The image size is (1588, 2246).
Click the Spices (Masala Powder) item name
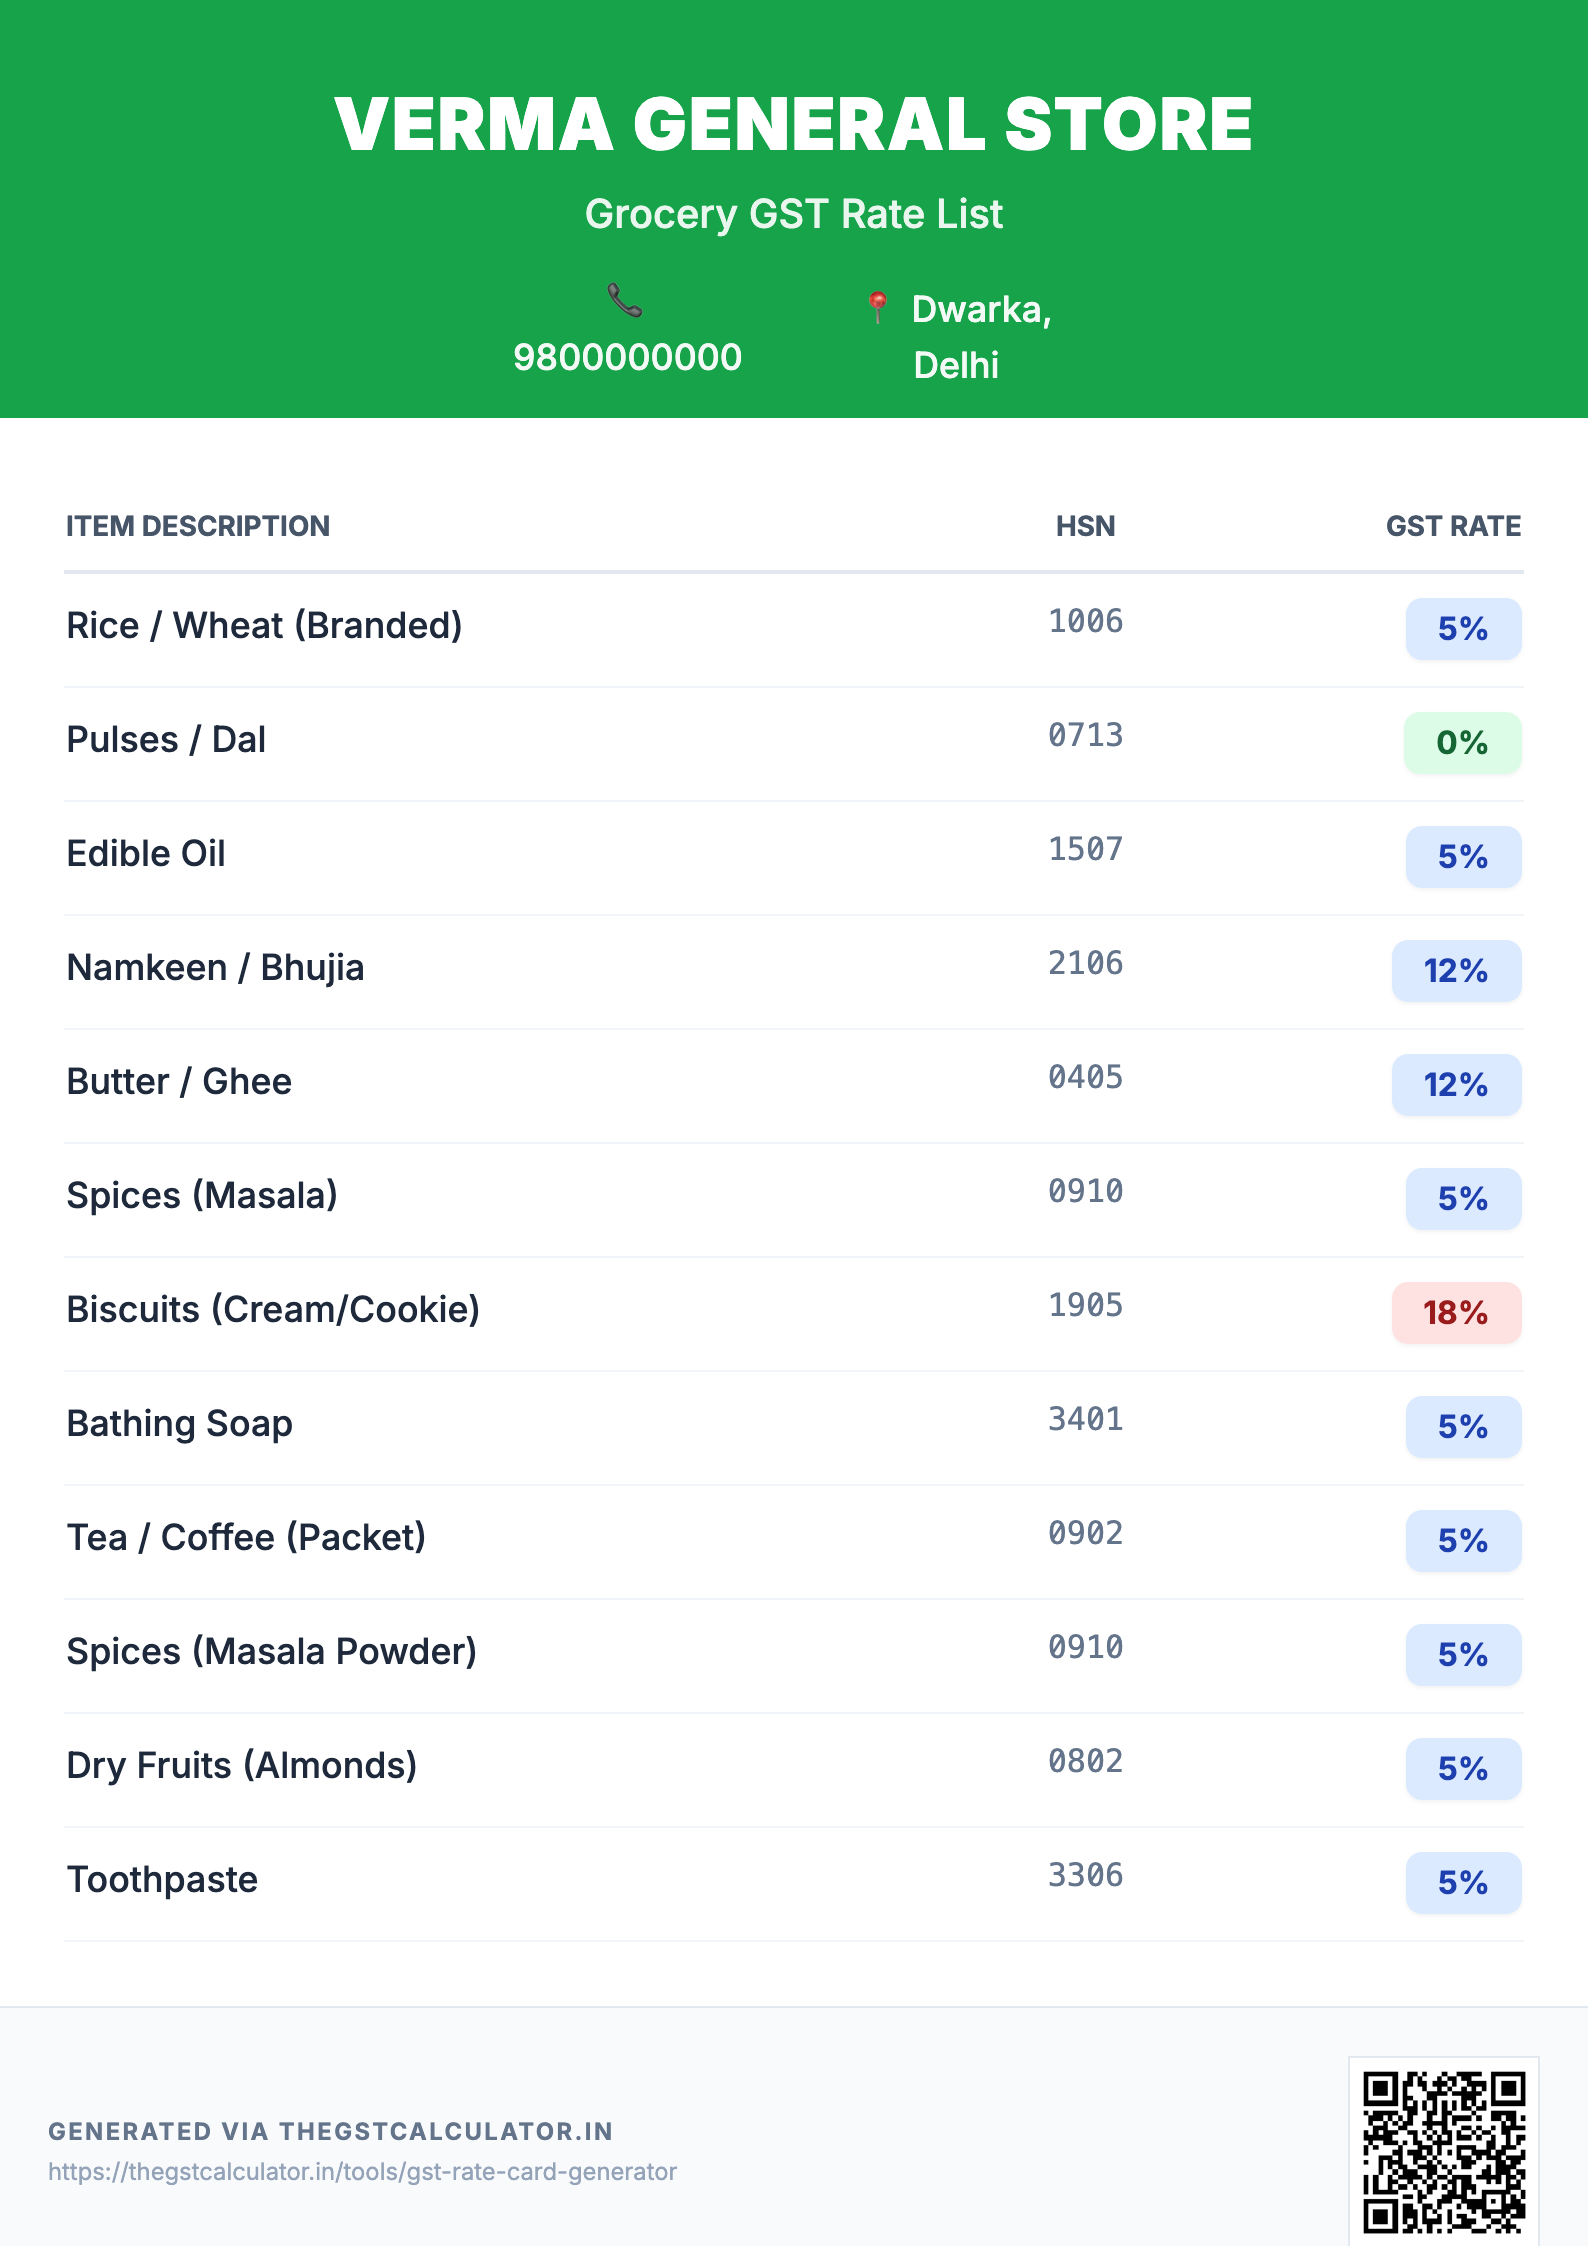[271, 1652]
